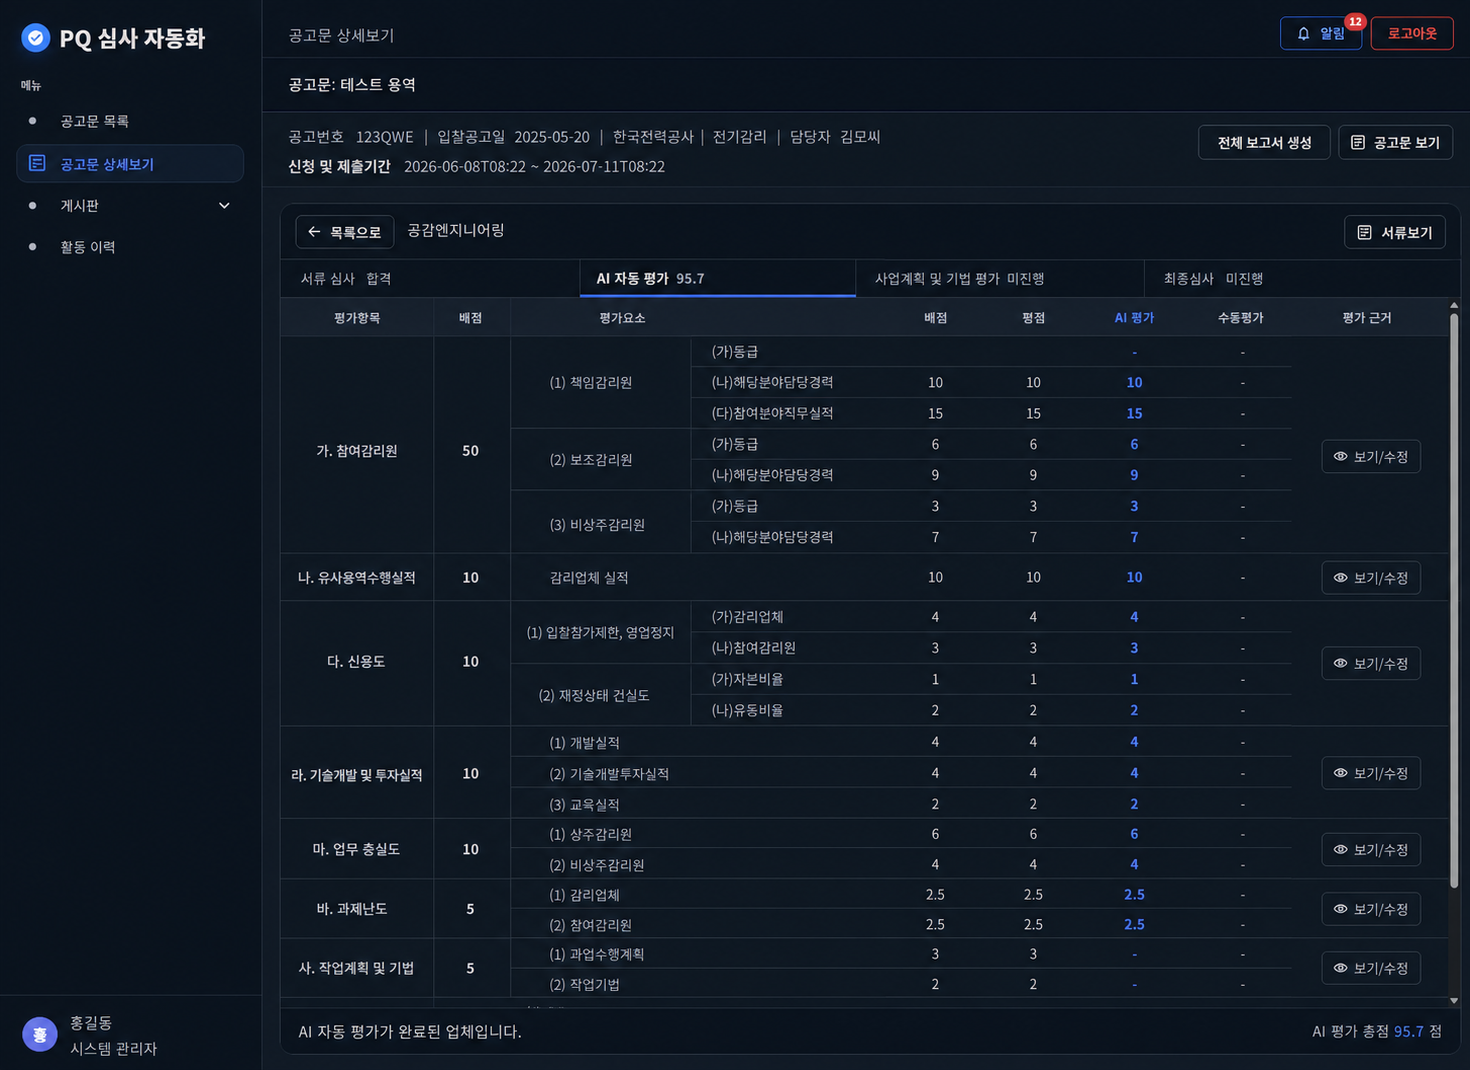Viewport: 1470px width, 1070px height.
Task: Click the 공고문: 테스트 용역 title
Action: pyautogui.click(x=352, y=85)
